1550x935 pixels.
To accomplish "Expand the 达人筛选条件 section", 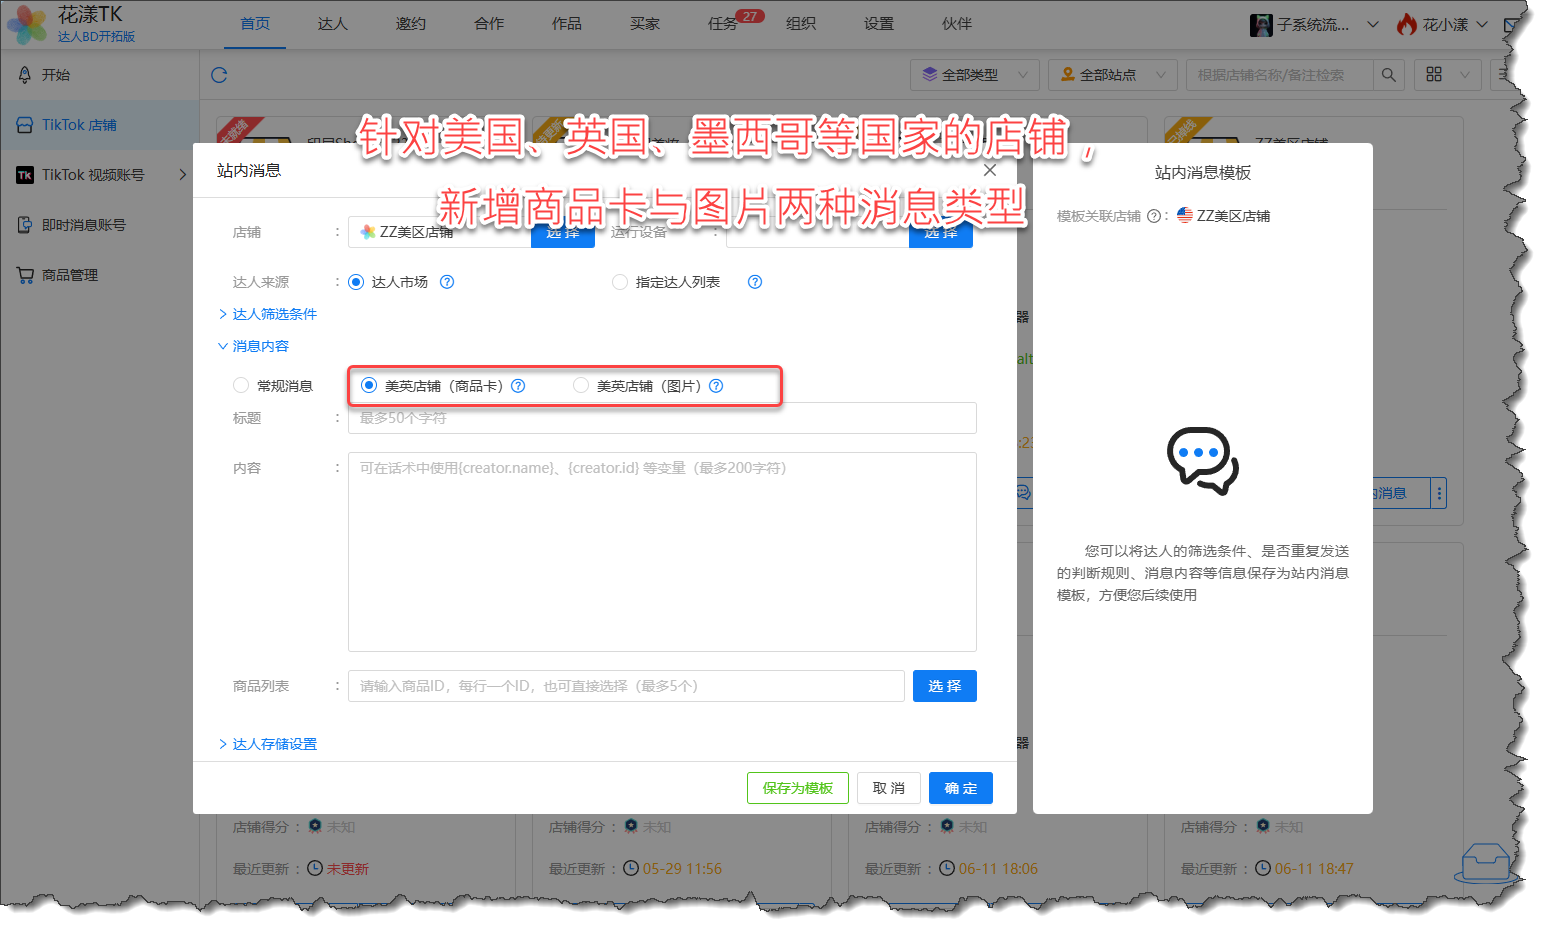I will [x=273, y=314].
